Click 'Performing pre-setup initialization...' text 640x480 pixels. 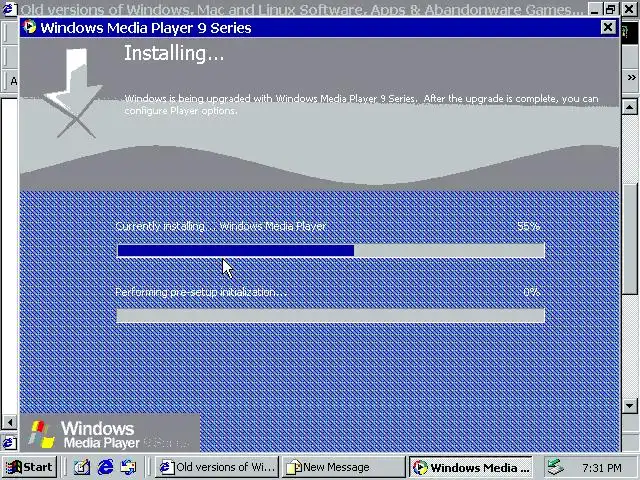[201, 292]
